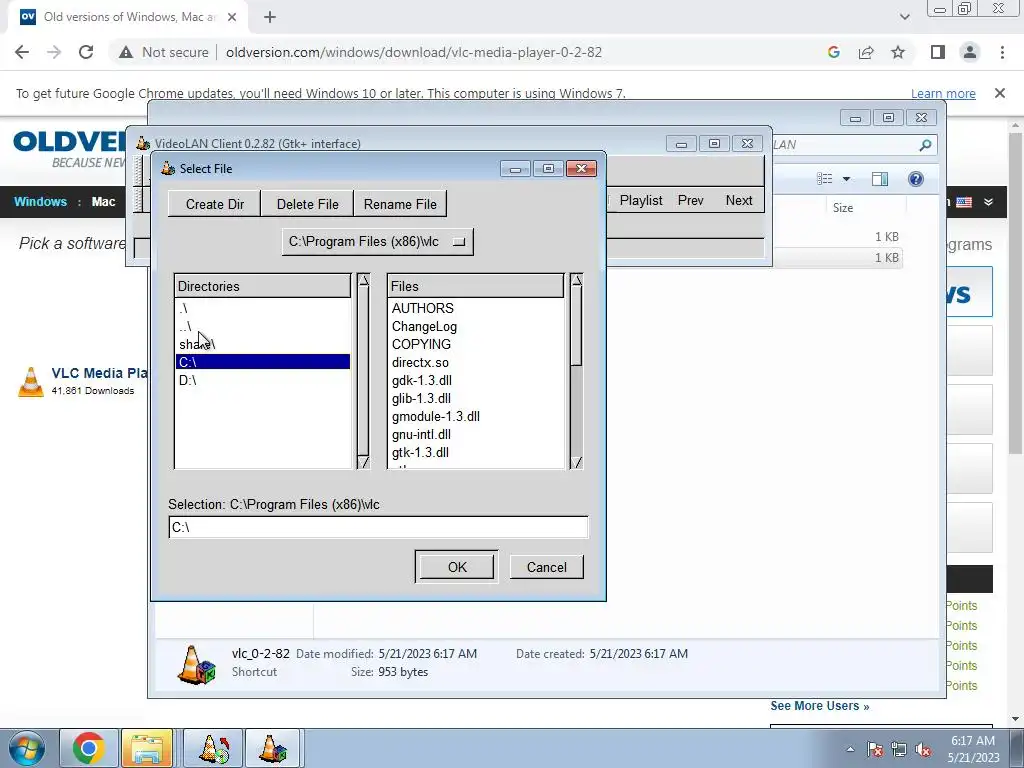Image resolution: width=1024 pixels, height=768 pixels.
Task: Select the share\ directory entry
Action: click(x=263, y=344)
